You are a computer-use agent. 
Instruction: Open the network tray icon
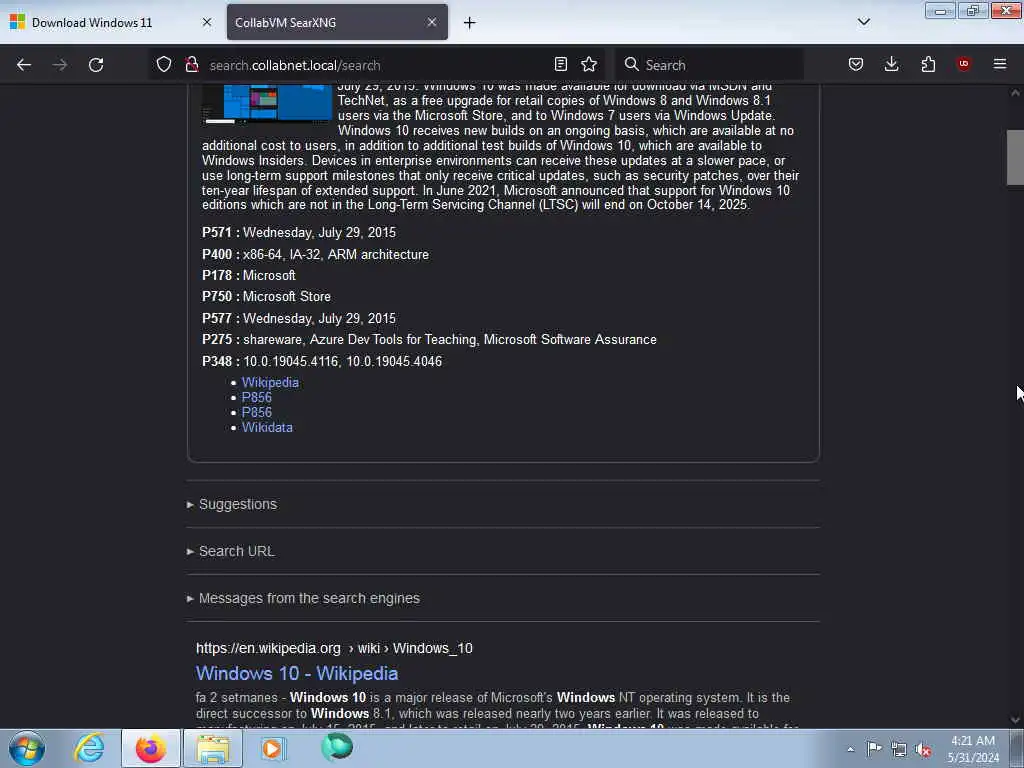click(x=899, y=750)
